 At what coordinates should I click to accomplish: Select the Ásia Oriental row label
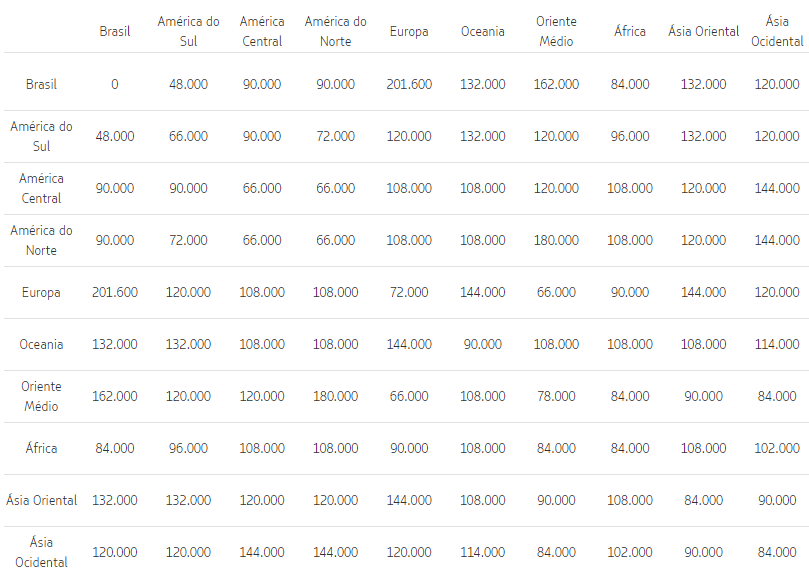[x=42, y=500]
